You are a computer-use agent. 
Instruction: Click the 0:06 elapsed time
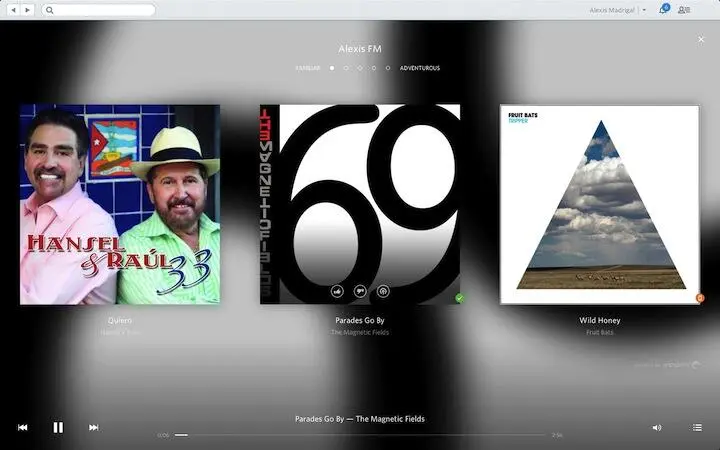[x=163, y=435]
